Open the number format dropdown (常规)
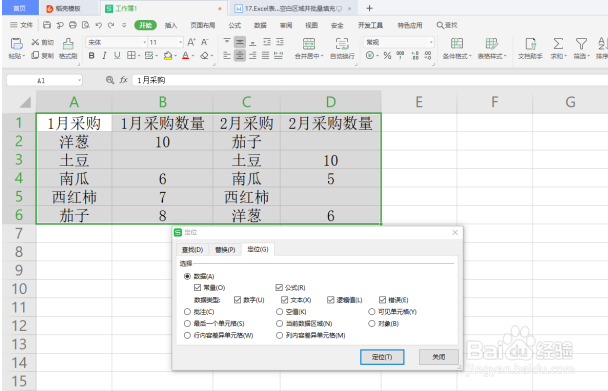Viewport: 608px width, 391px height. pos(431,42)
